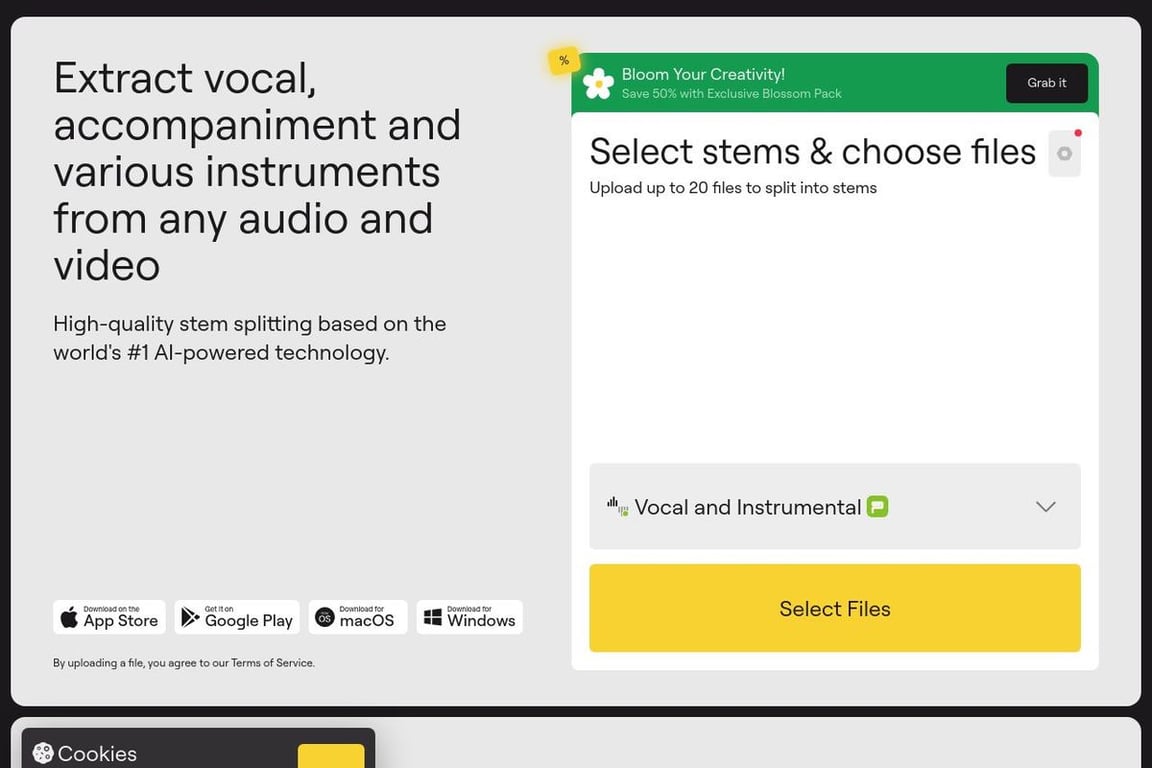Click the Select stems & choose files heading
Image resolution: width=1152 pixels, height=768 pixels.
tap(813, 151)
